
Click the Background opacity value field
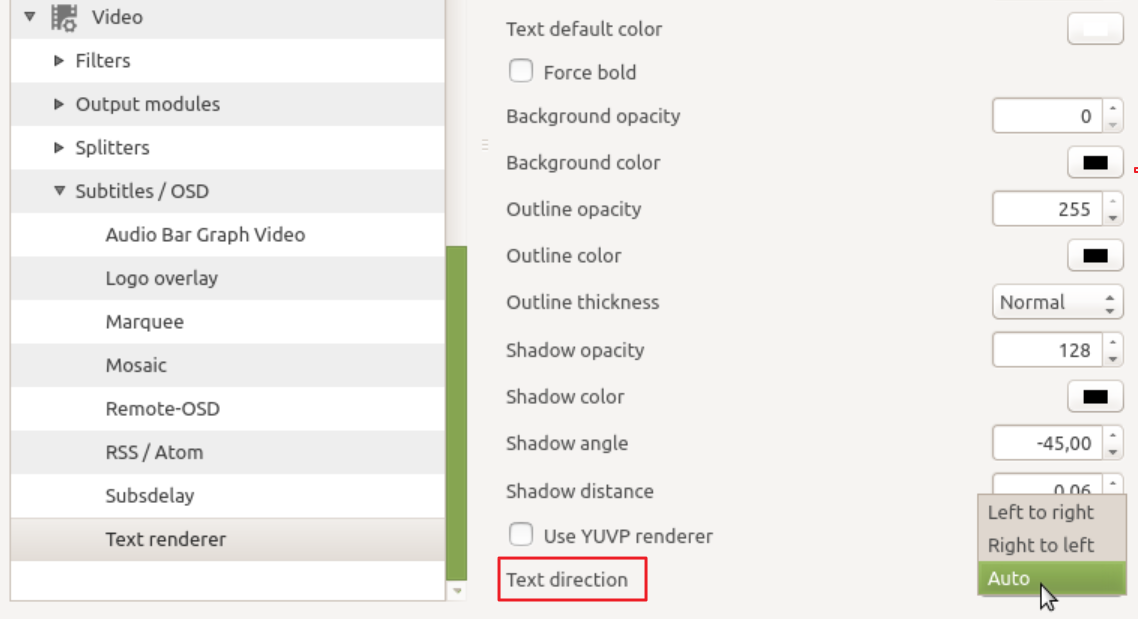click(1047, 116)
